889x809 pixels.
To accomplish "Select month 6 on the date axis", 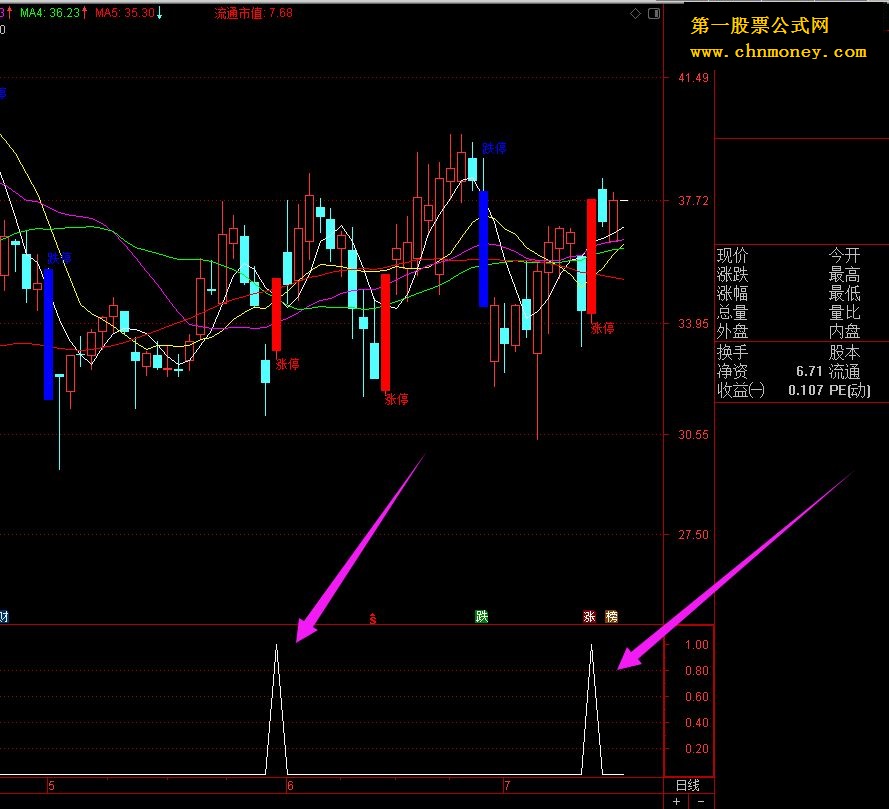I will 290,786.
